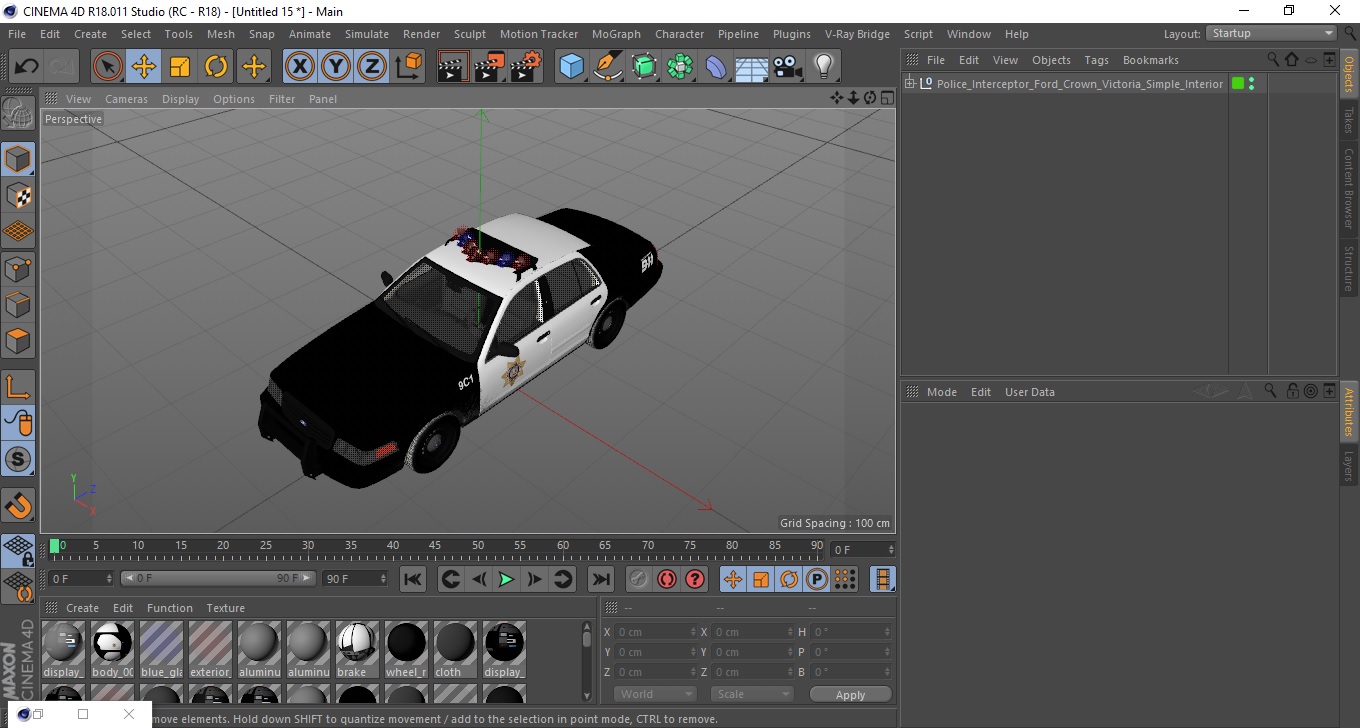Screen dimensions: 1360x728
Task: Switch to Points mode
Action: [x=18, y=267]
